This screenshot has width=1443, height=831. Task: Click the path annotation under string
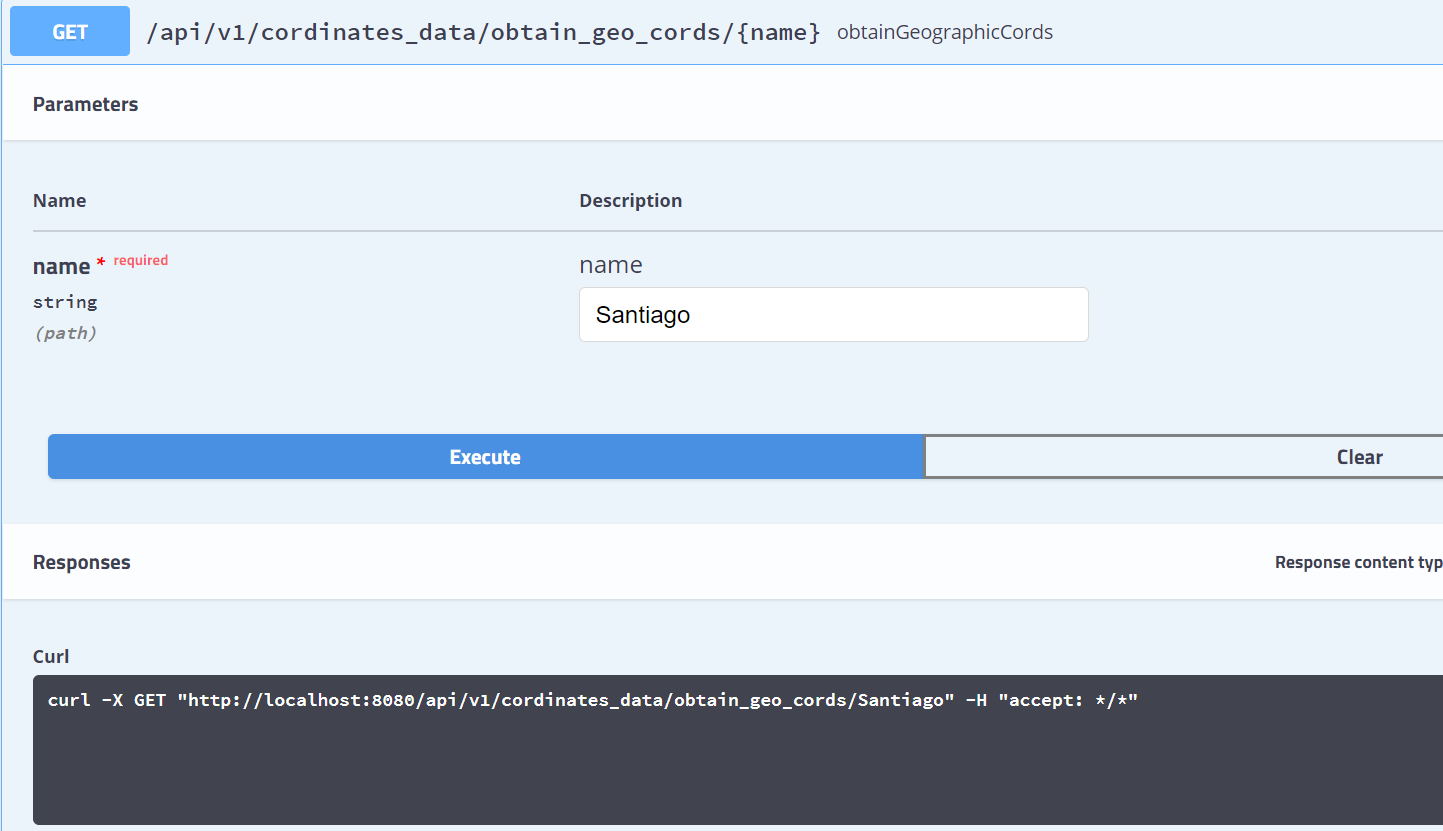point(66,332)
